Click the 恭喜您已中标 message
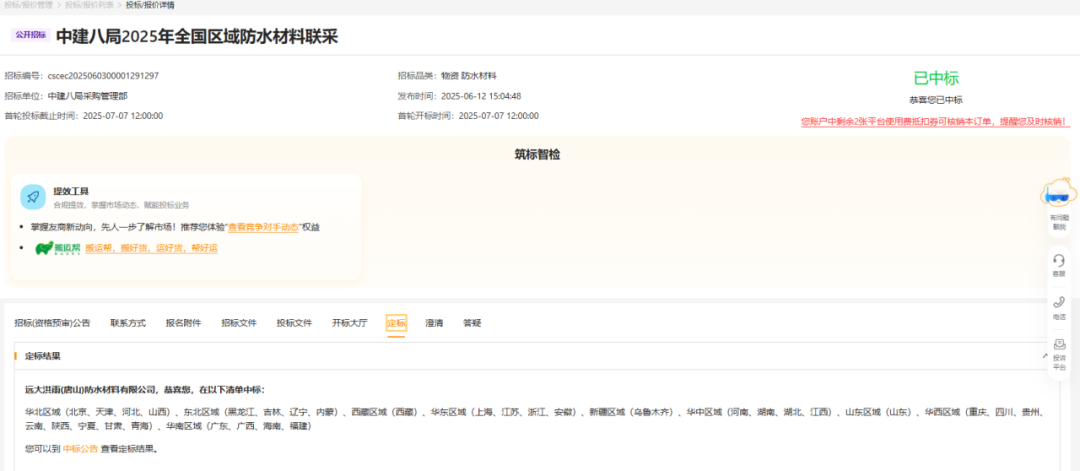The height and width of the screenshot is (471, 1080). click(935, 100)
